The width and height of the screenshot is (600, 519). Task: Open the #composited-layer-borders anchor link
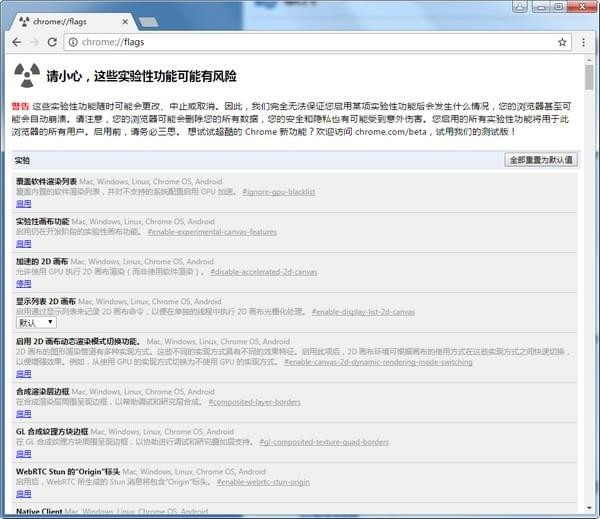pyautogui.click(x=255, y=402)
